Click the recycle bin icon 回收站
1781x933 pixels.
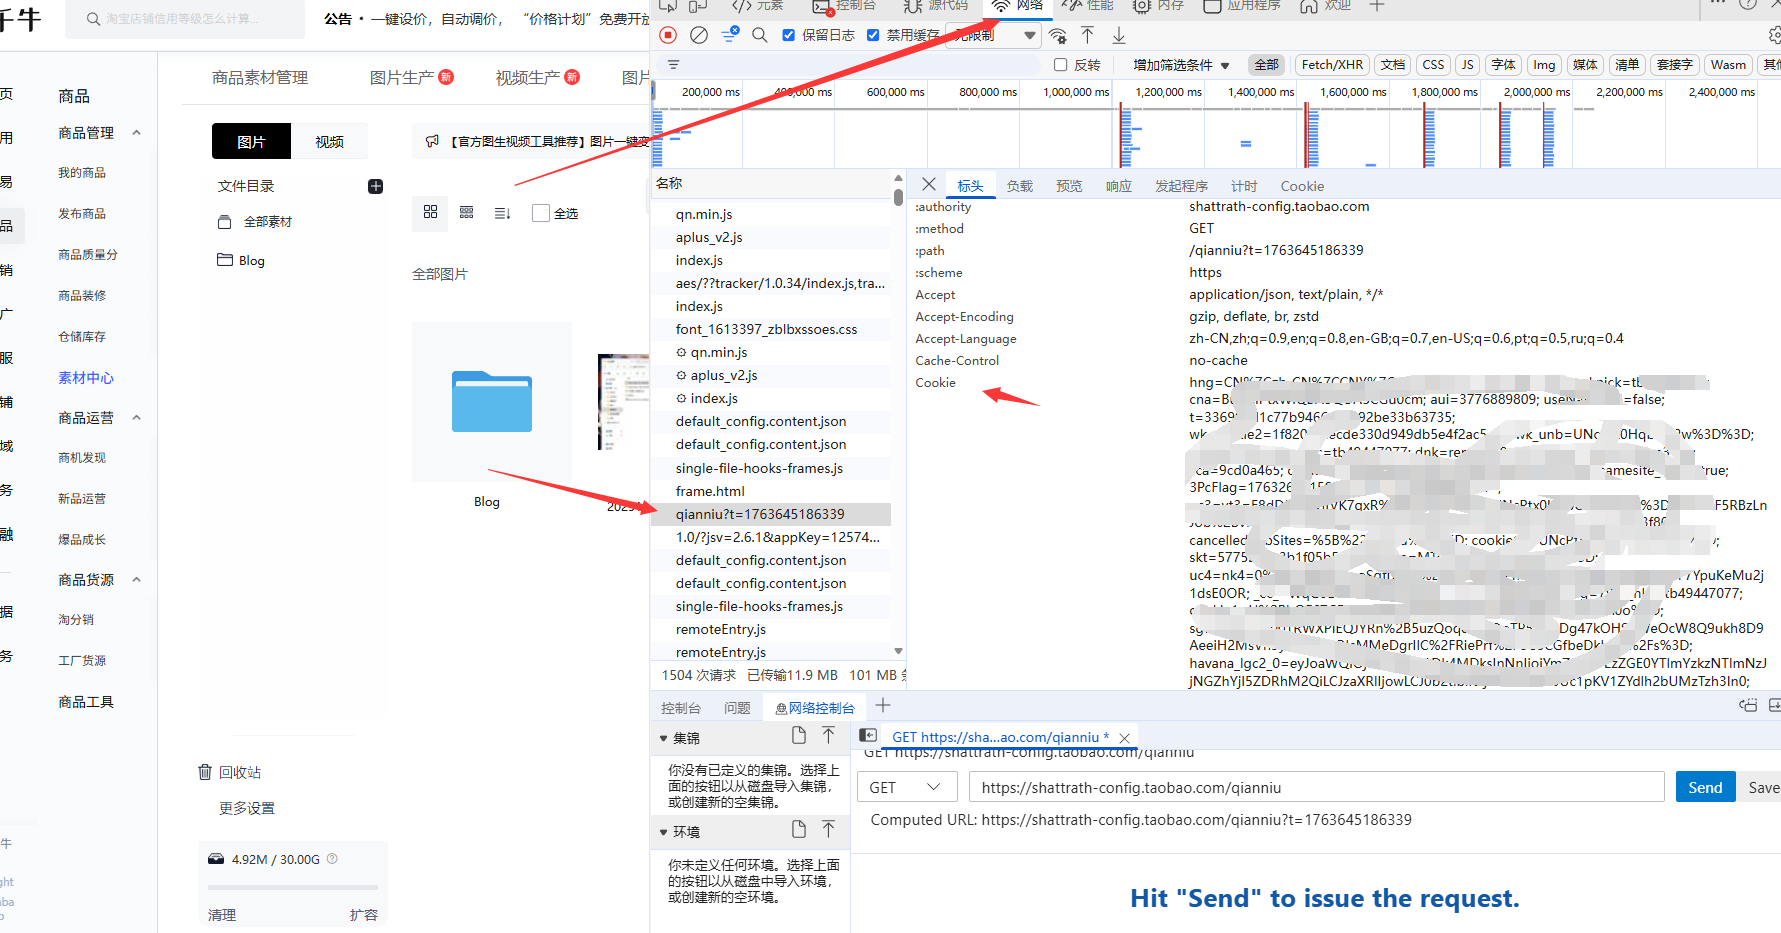click(205, 772)
